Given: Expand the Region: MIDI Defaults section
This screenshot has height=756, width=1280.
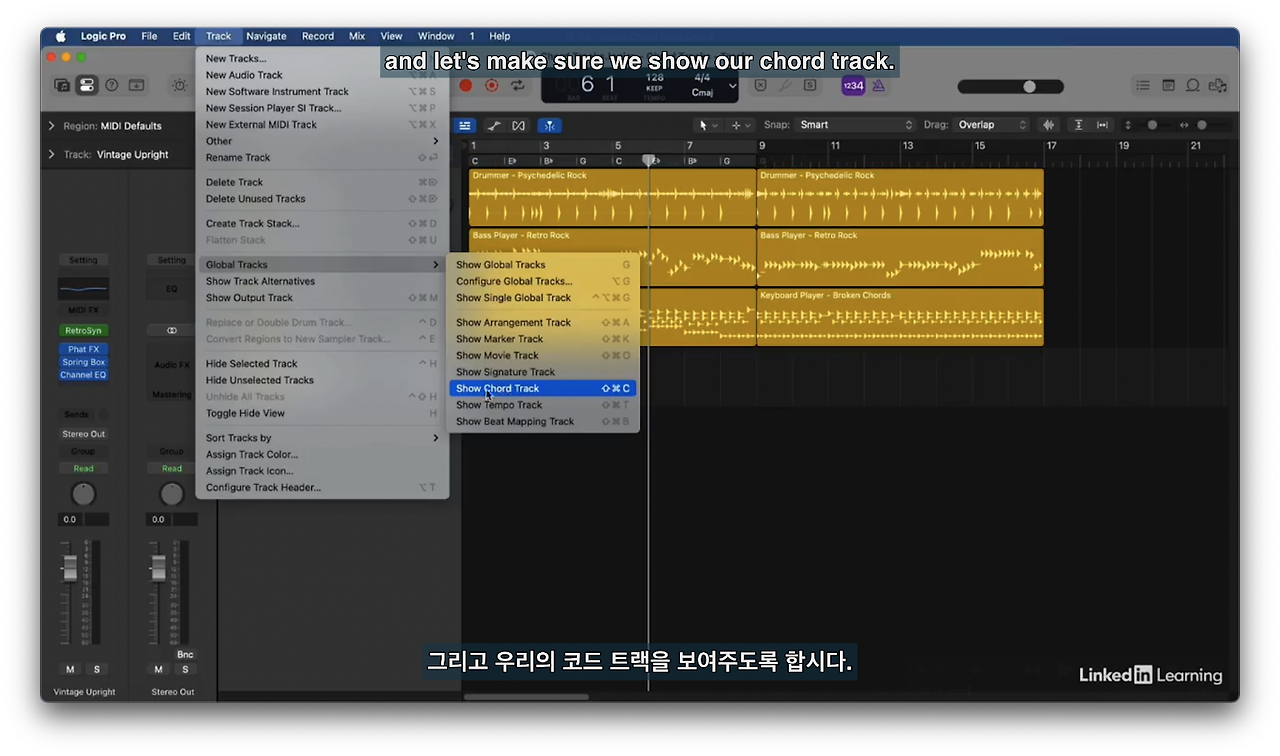Looking at the screenshot, I should [x=52, y=126].
